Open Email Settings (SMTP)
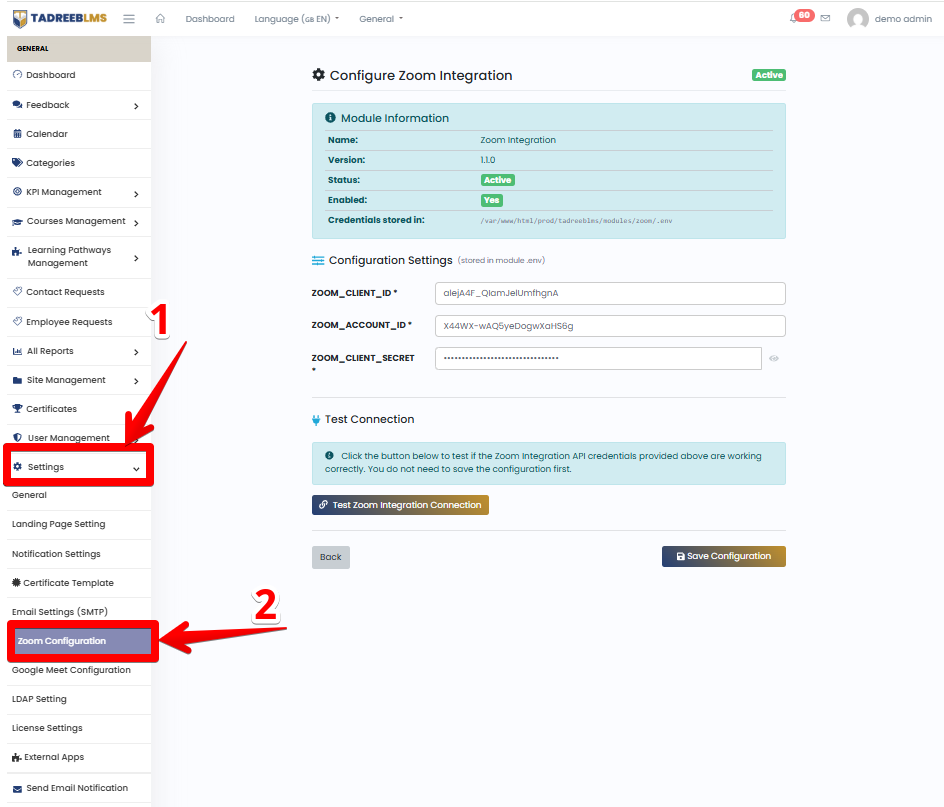 point(60,611)
